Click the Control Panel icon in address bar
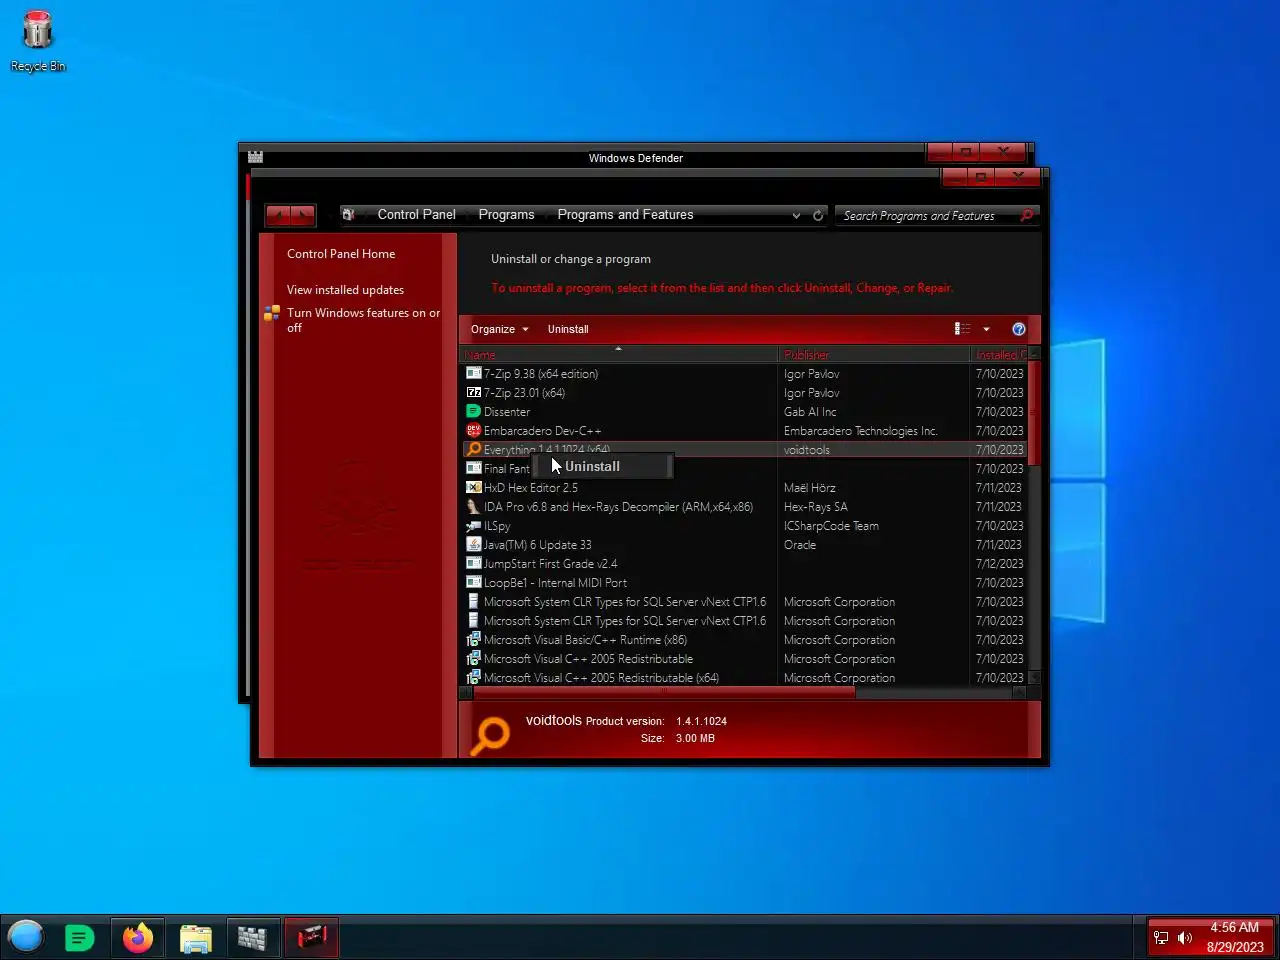 [348, 214]
